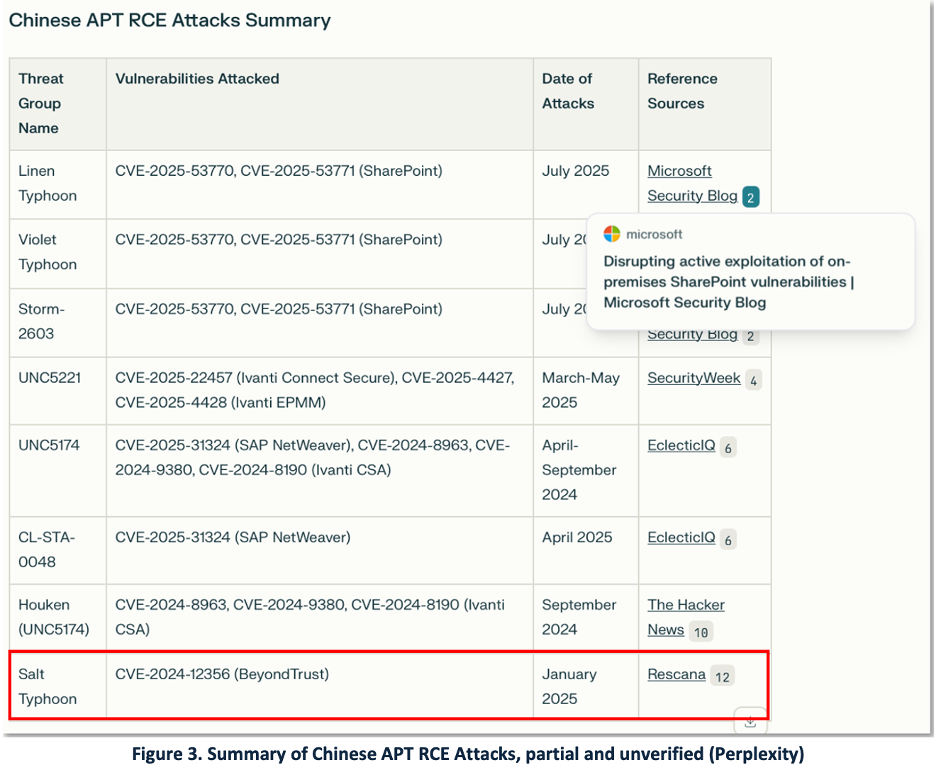The height and width of the screenshot is (770, 936).
Task: Select the "Storm-2603" threat group cell
Action: (58, 322)
